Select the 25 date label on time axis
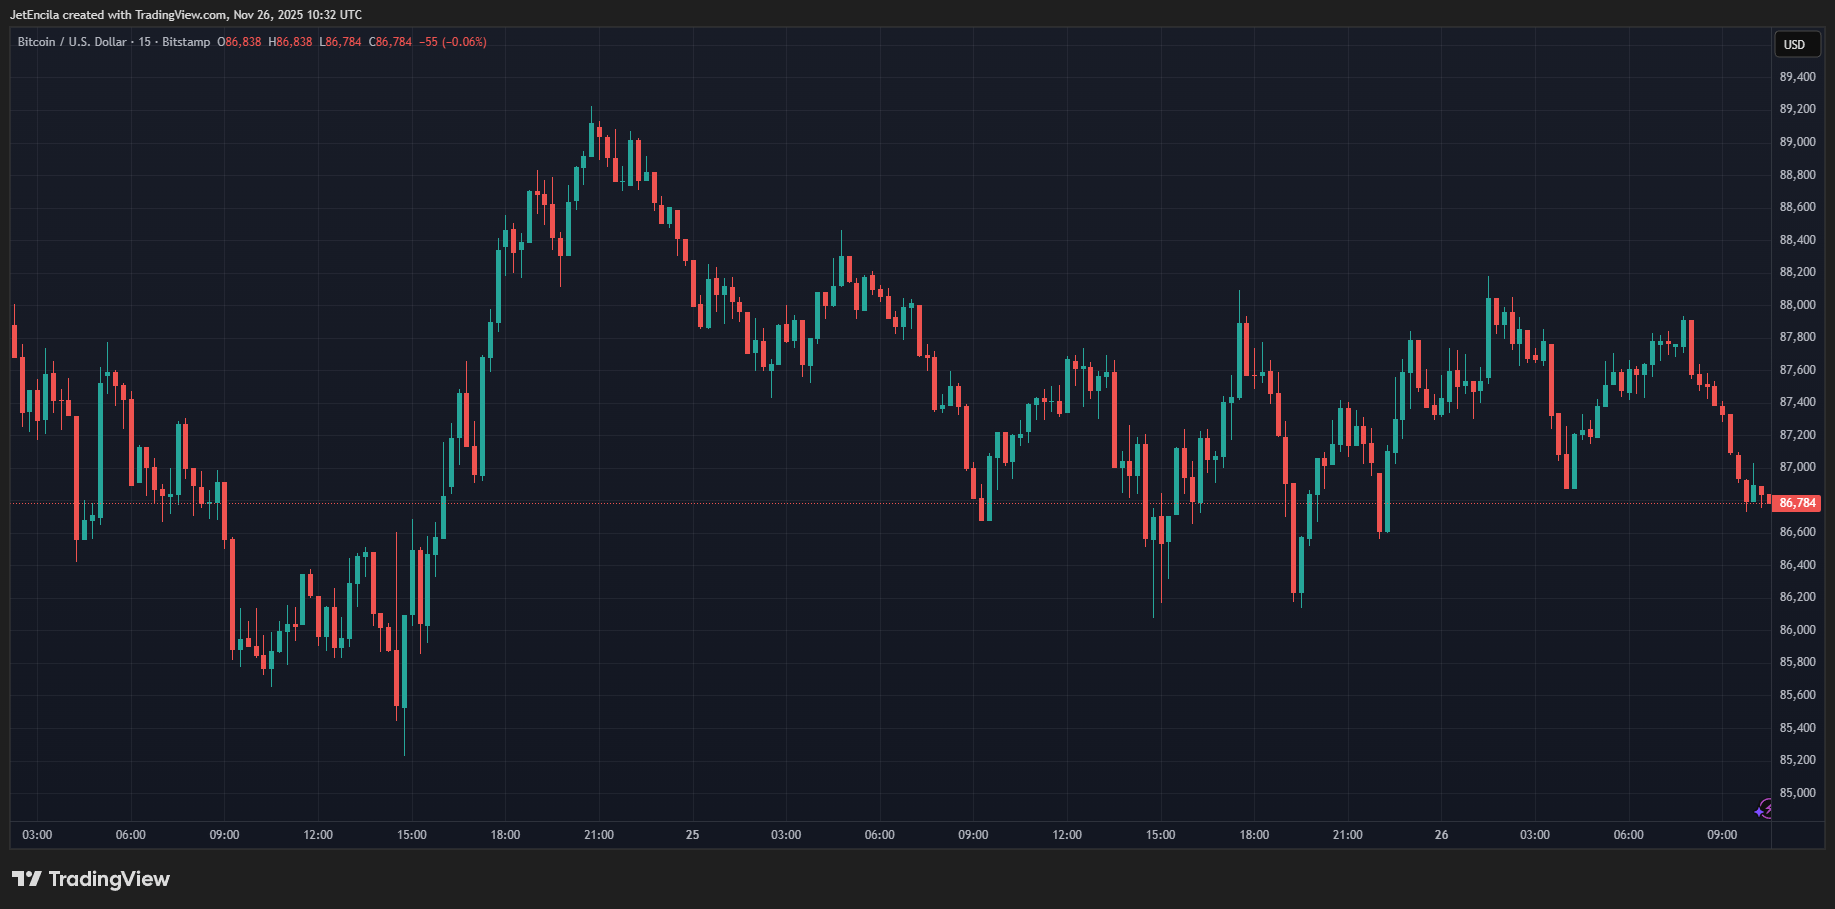Image resolution: width=1835 pixels, height=909 pixels. (692, 835)
